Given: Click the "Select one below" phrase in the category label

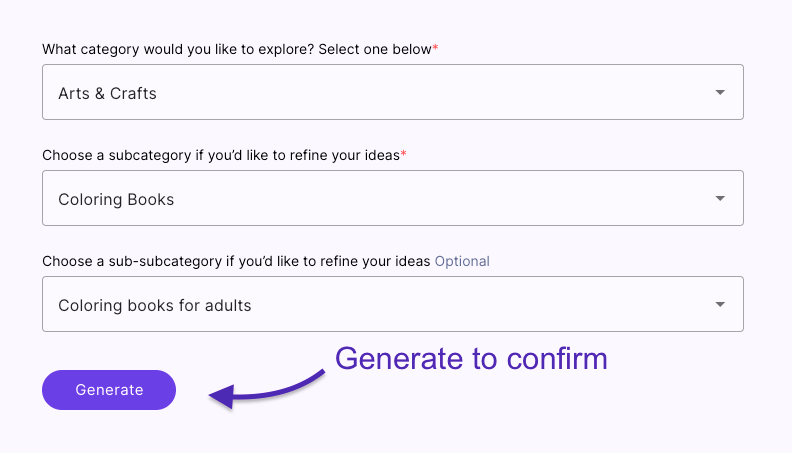Looking at the screenshot, I should tap(374, 49).
